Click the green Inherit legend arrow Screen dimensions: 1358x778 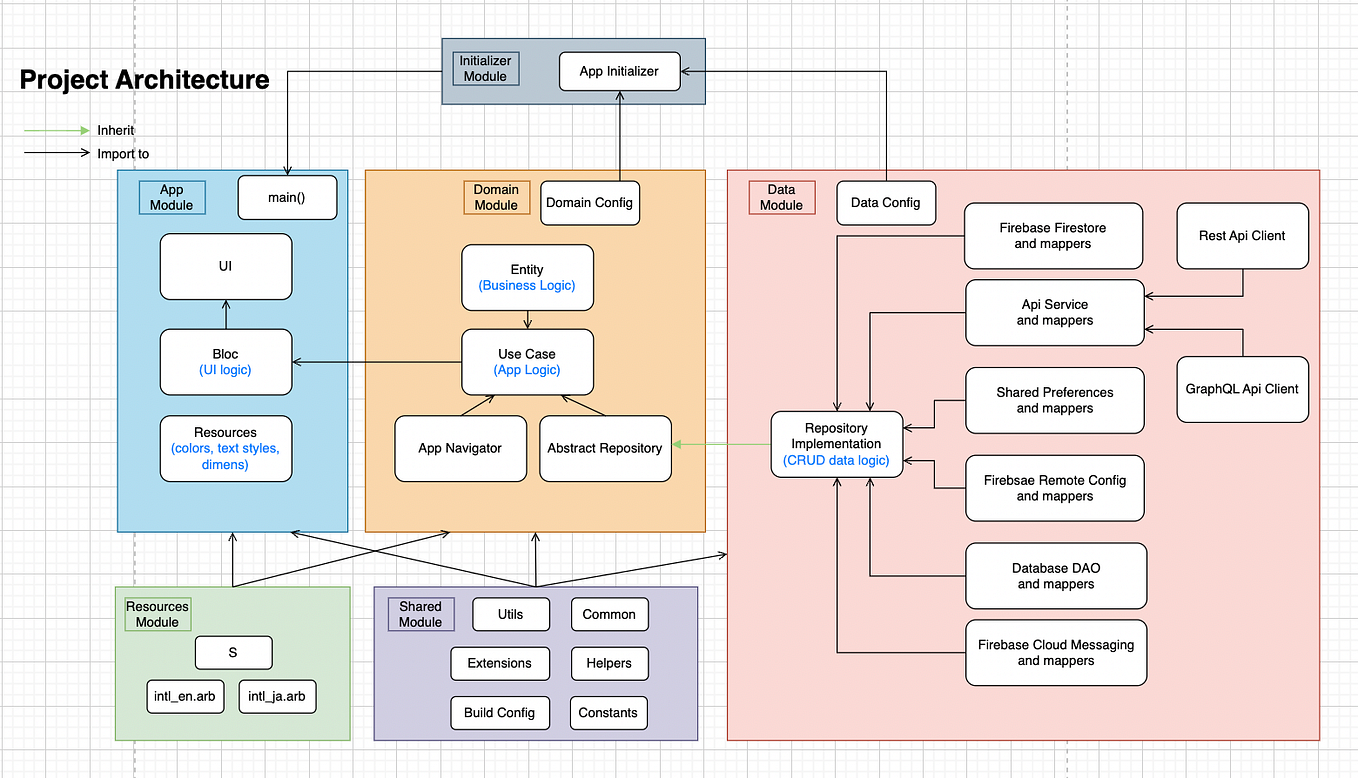click(x=55, y=130)
